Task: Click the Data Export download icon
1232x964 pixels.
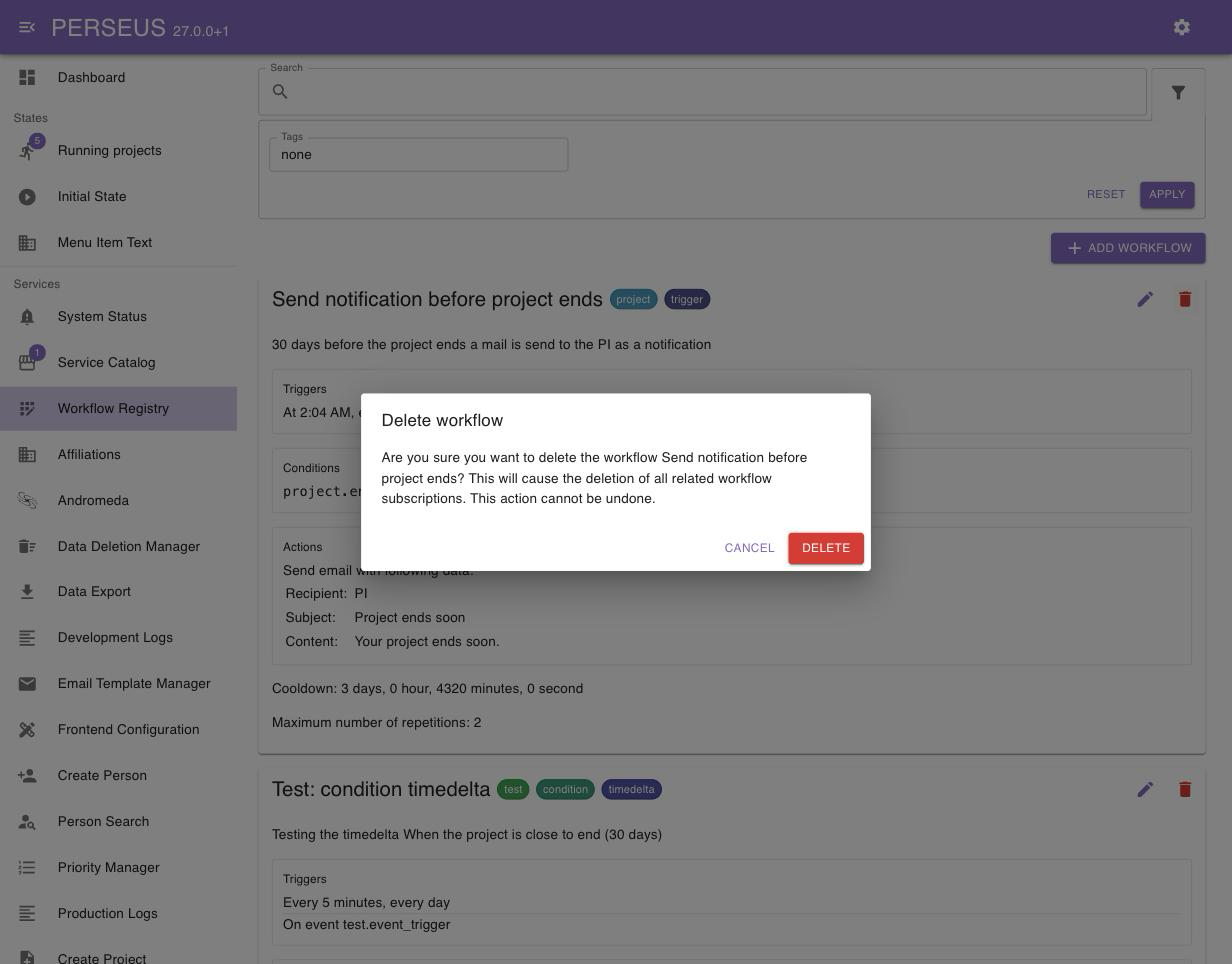Action: (x=27, y=592)
